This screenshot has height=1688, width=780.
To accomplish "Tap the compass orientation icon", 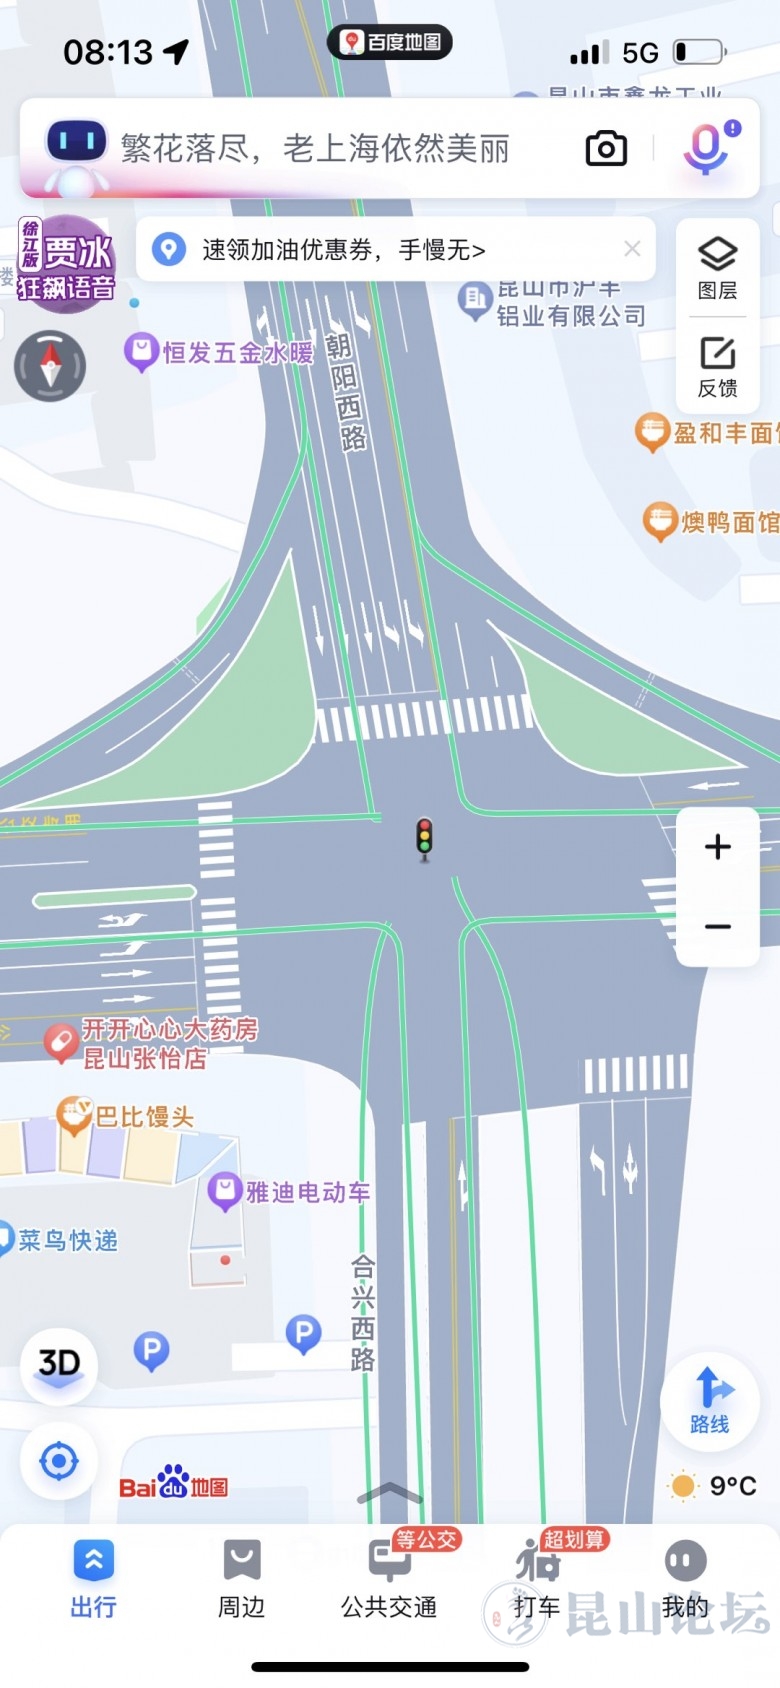I will pos(50,365).
